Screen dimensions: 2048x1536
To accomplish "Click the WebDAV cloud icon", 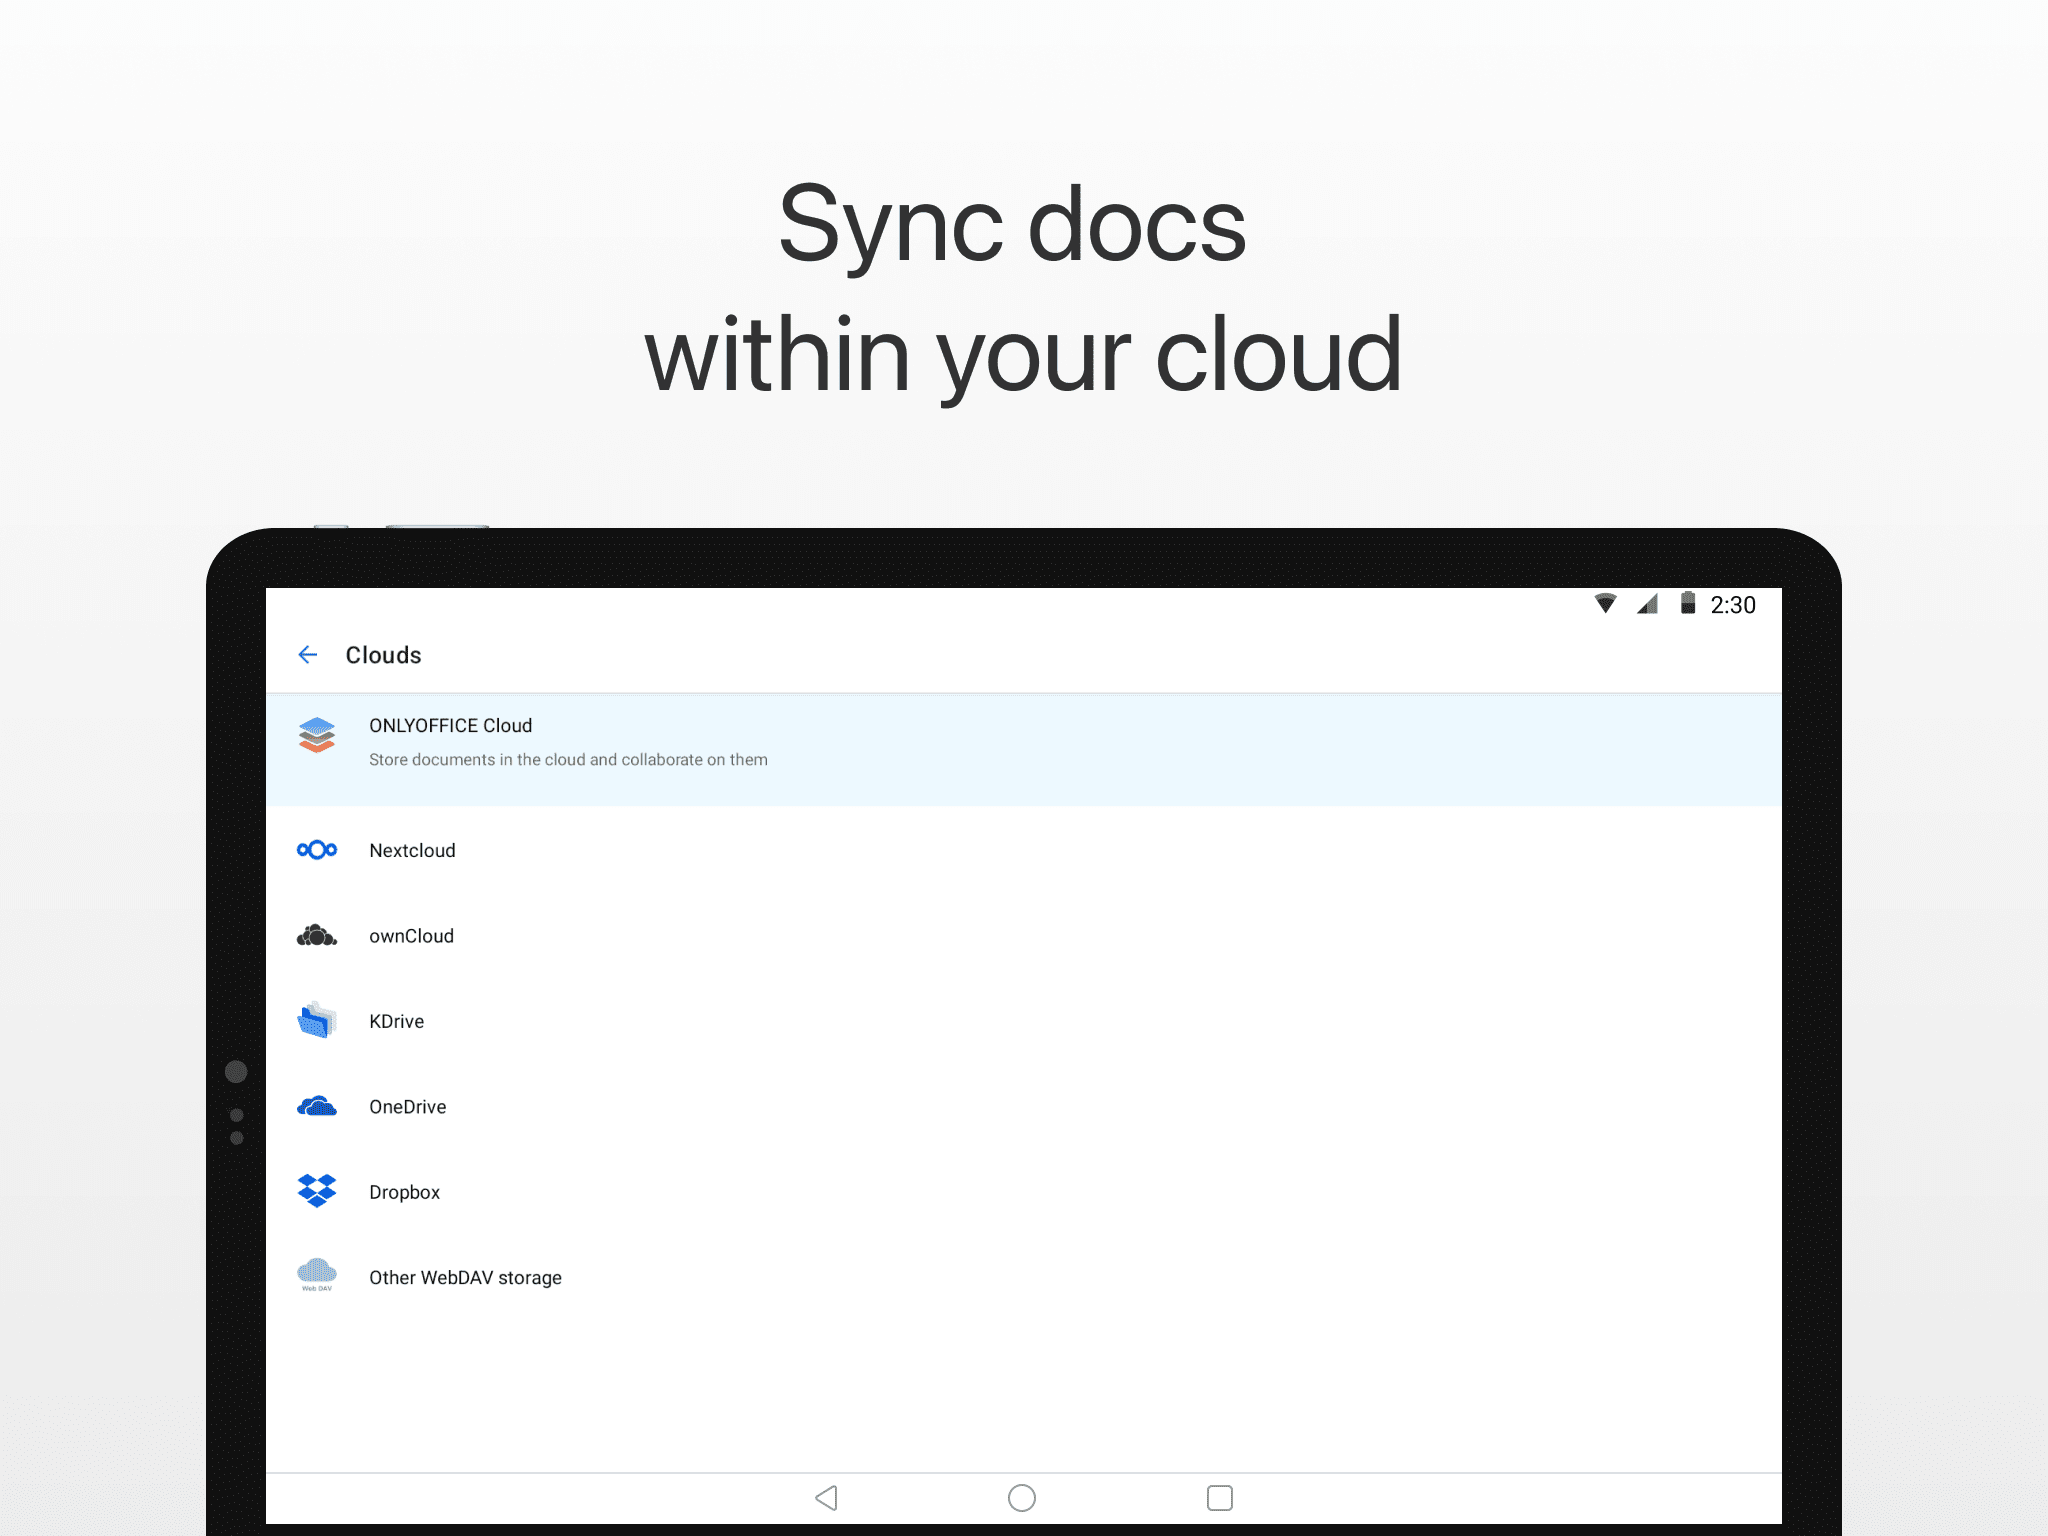I will pos(317,1274).
